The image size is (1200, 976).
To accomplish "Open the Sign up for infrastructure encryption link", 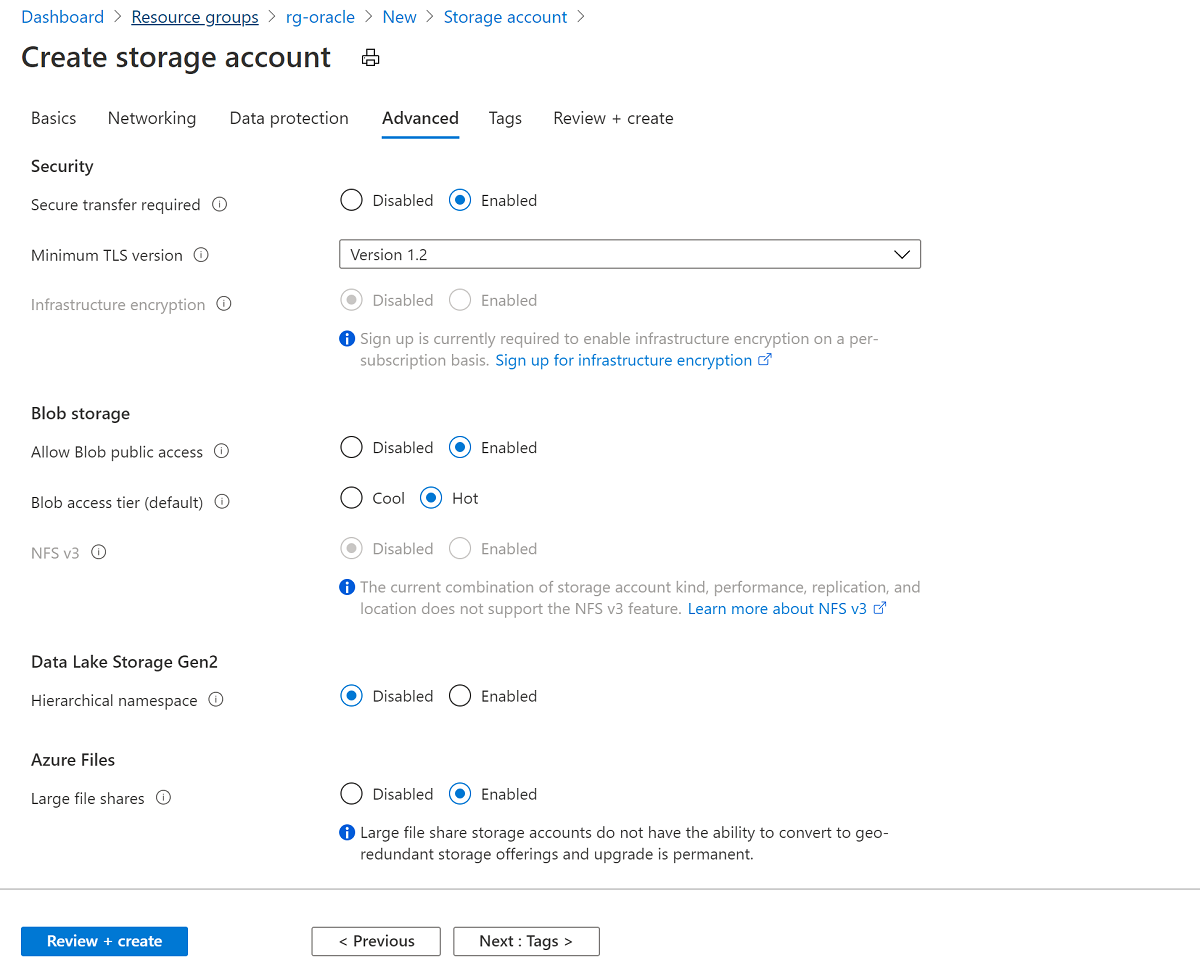I will pos(625,359).
